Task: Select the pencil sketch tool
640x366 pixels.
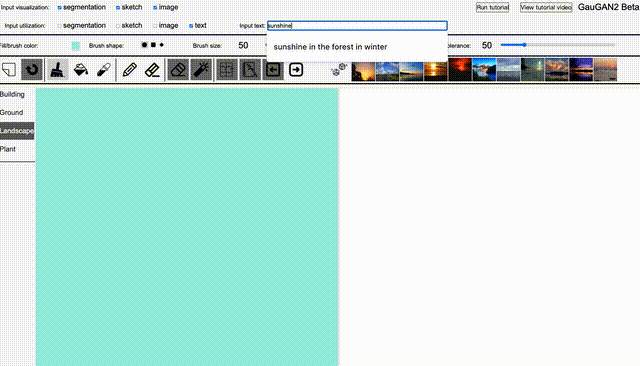Action: (129, 70)
